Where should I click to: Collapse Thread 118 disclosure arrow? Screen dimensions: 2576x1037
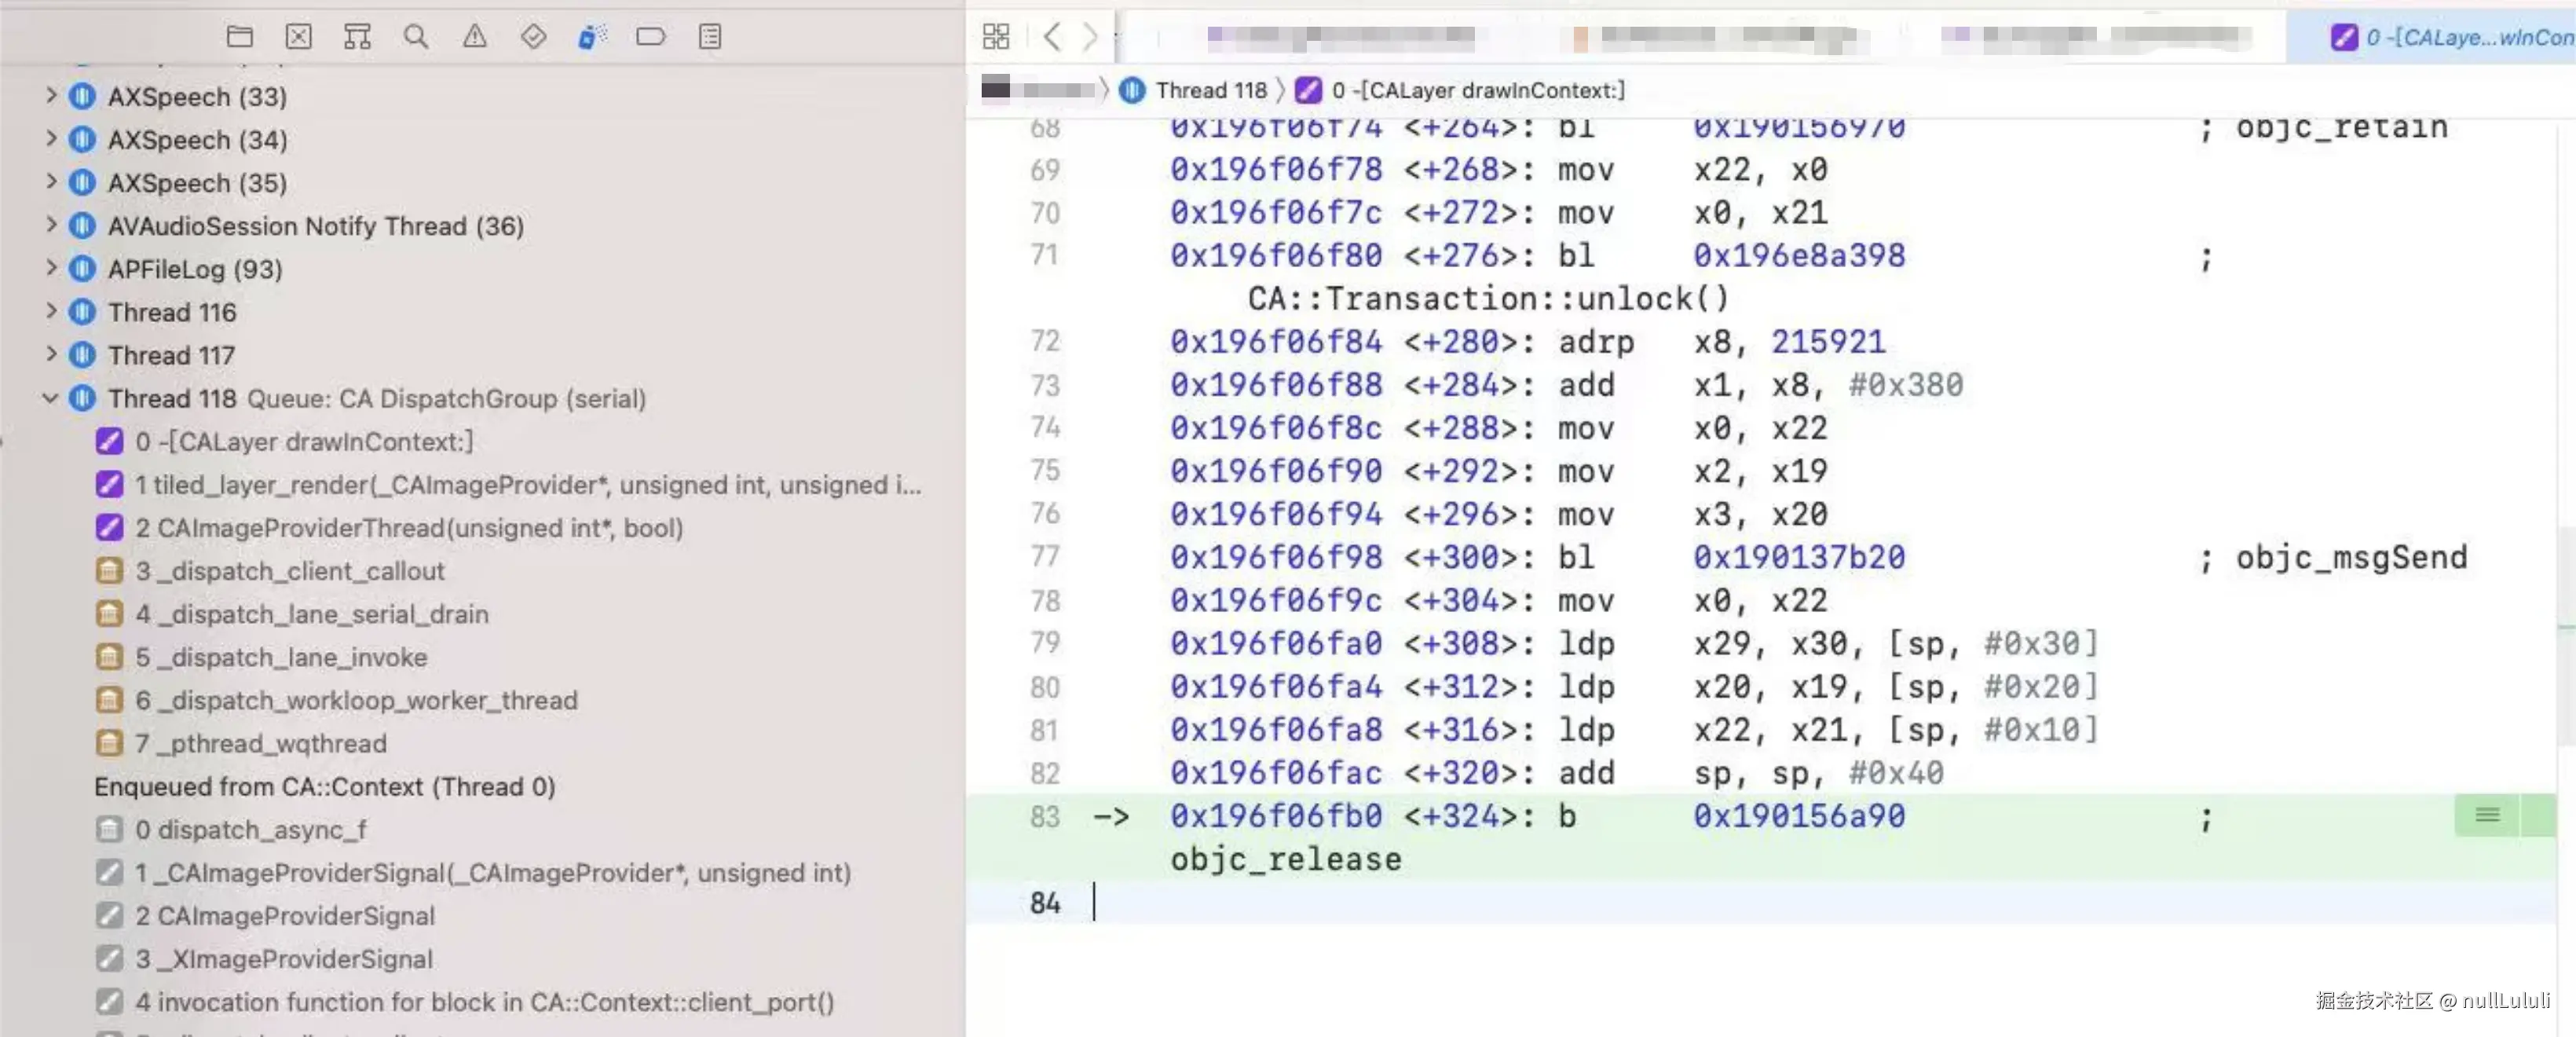50,398
